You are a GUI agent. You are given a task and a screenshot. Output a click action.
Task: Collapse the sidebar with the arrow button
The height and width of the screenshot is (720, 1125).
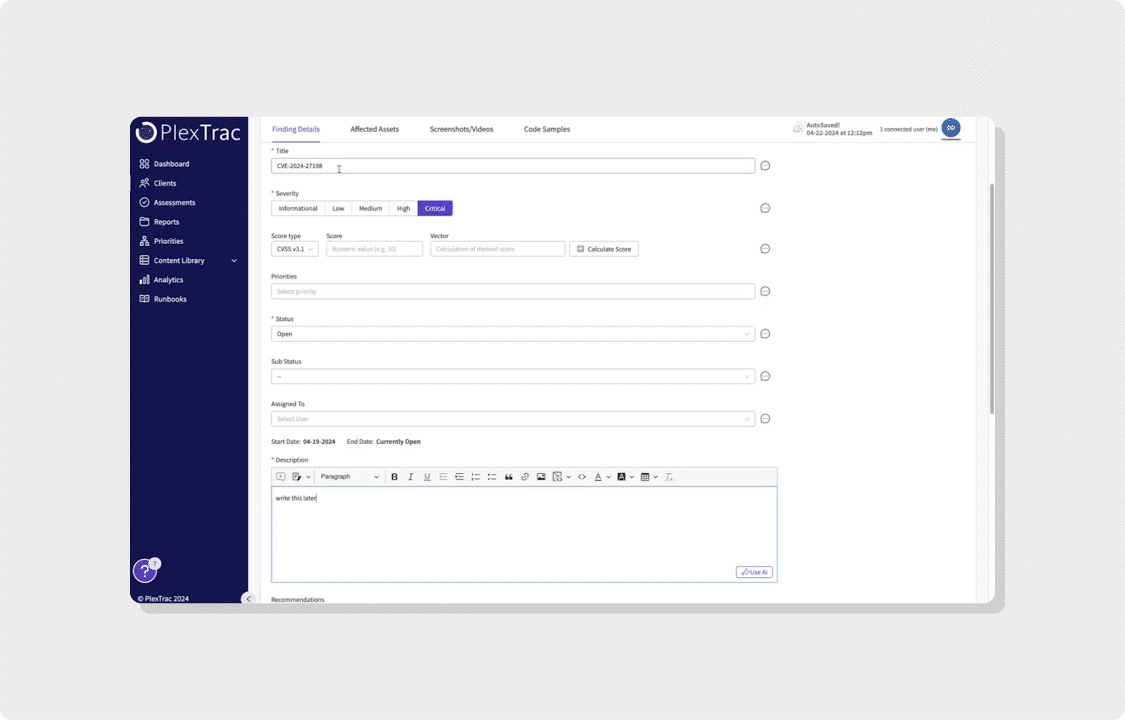pyautogui.click(x=248, y=598)
